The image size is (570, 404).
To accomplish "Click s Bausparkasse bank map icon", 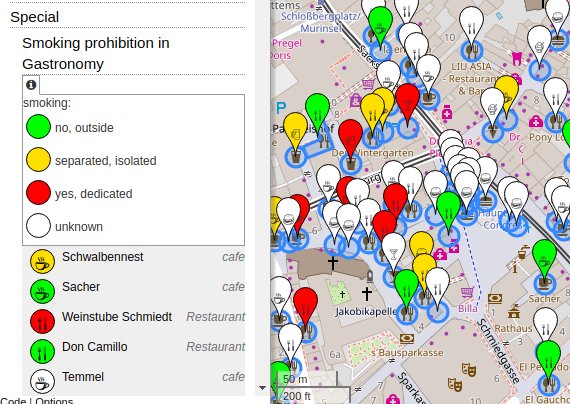I will [x=407, y=339].
